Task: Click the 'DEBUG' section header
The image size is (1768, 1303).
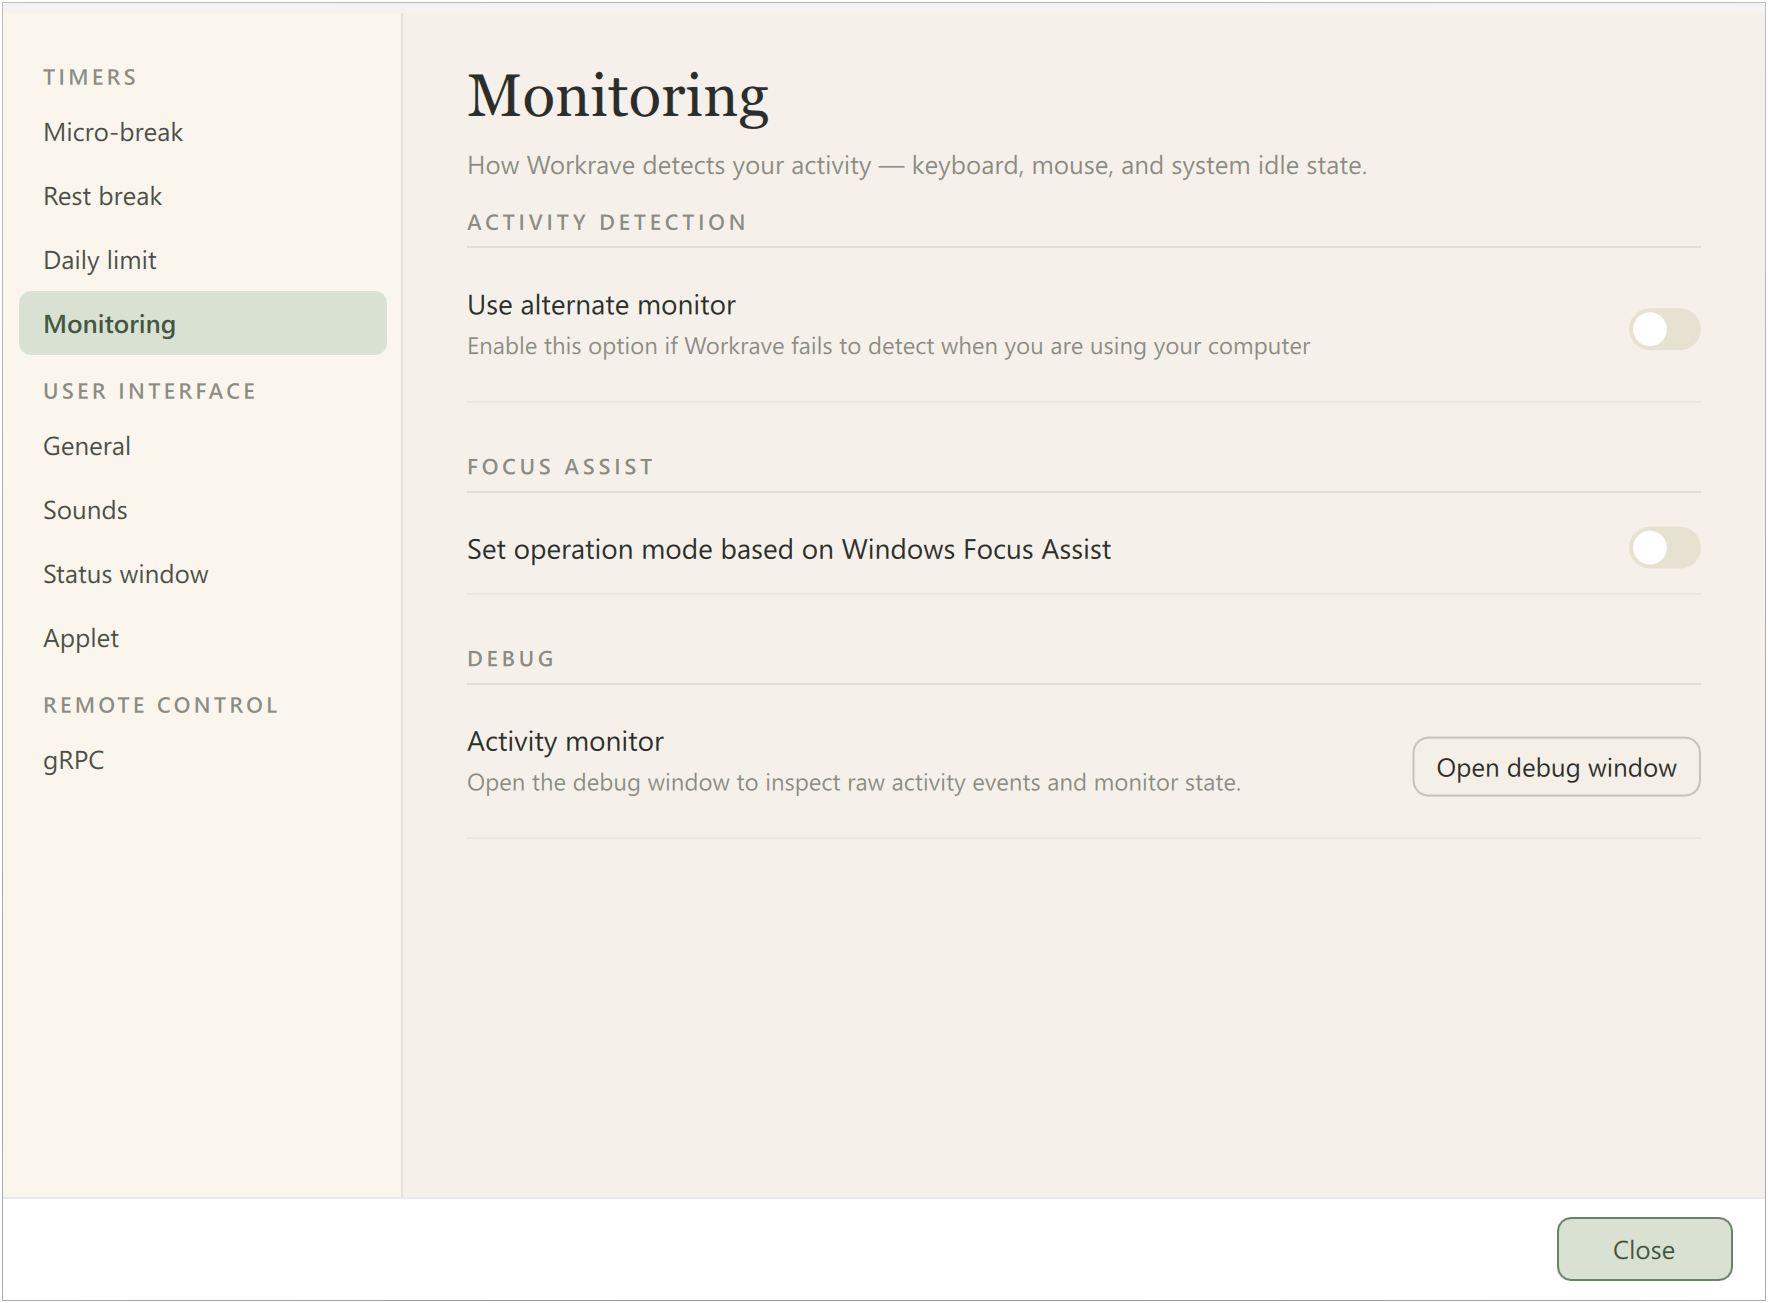Action: [511, 659]
